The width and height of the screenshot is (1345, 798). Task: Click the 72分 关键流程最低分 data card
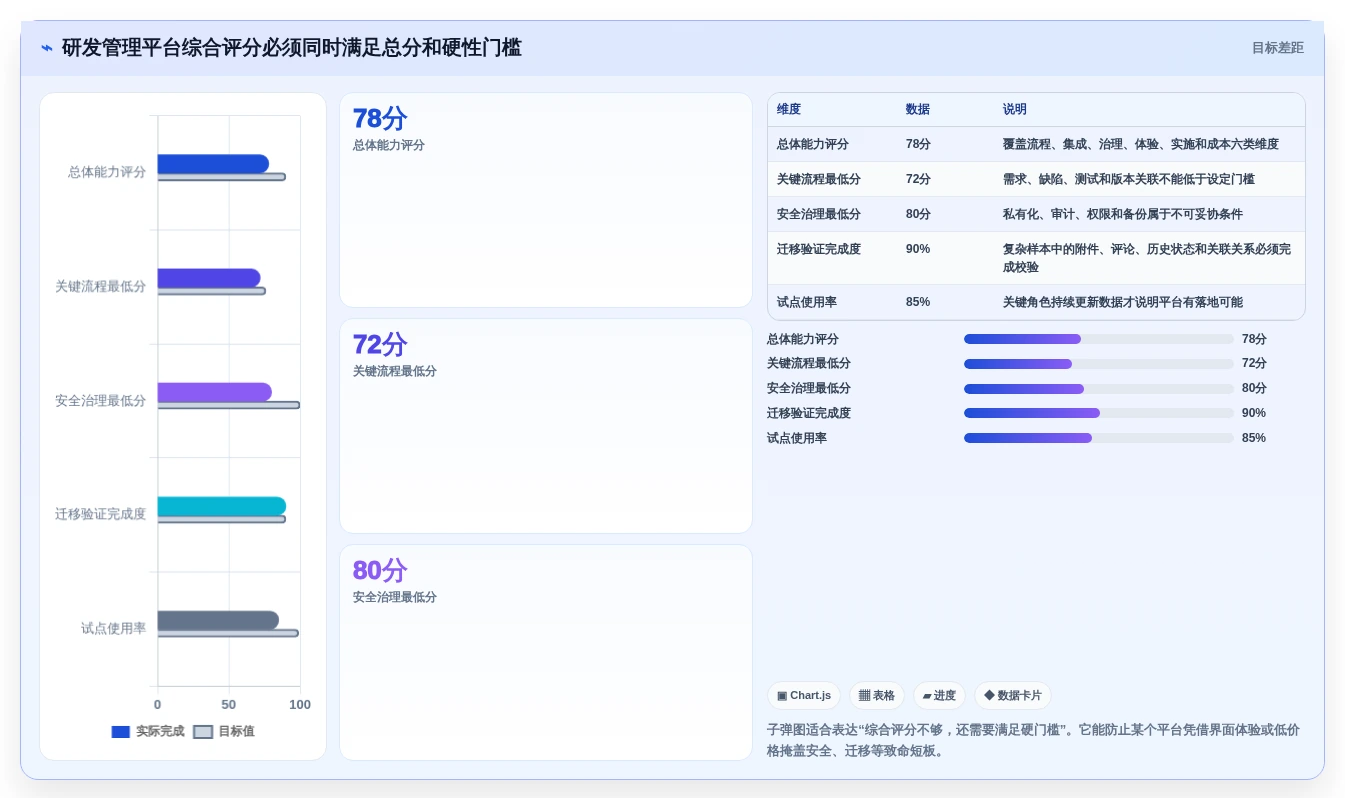546,426
